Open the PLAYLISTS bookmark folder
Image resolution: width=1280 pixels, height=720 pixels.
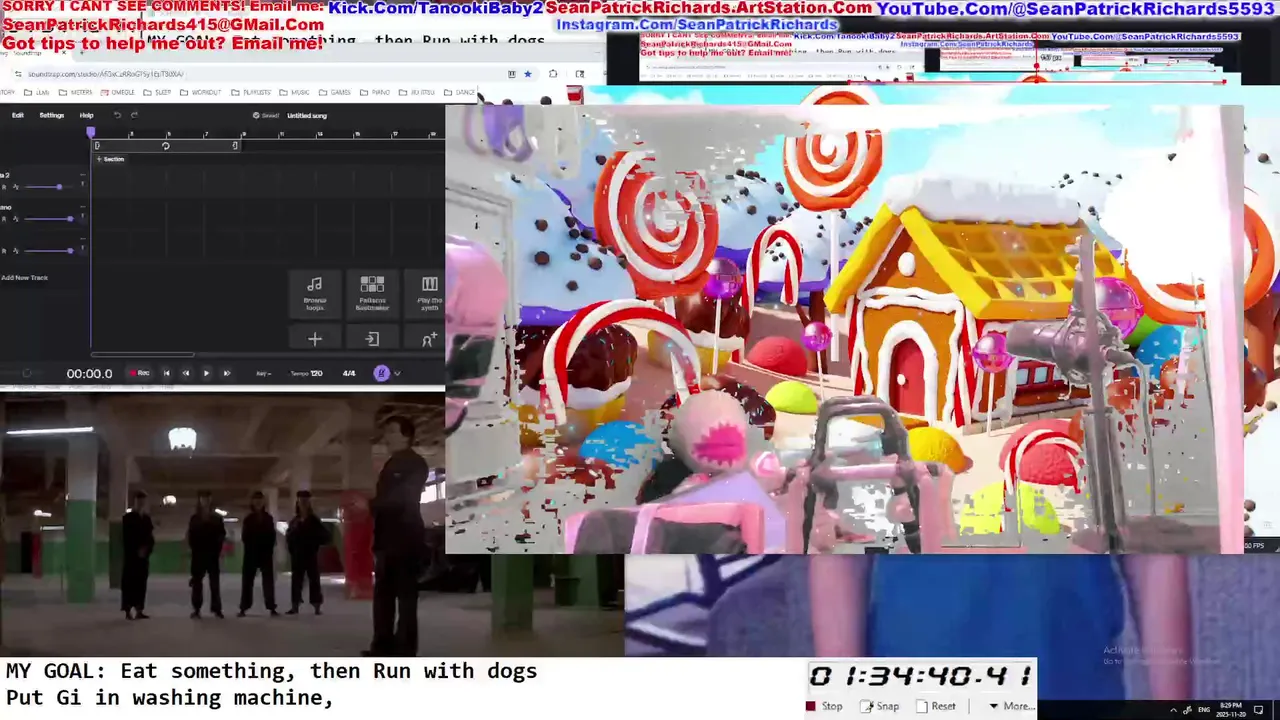tap(251, 92)
